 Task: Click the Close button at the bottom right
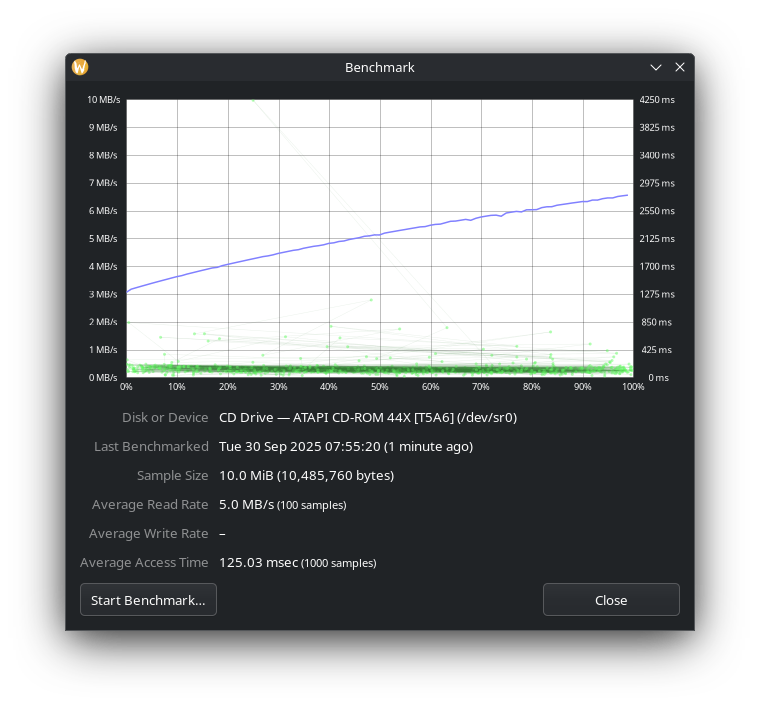tap(610, 600)
